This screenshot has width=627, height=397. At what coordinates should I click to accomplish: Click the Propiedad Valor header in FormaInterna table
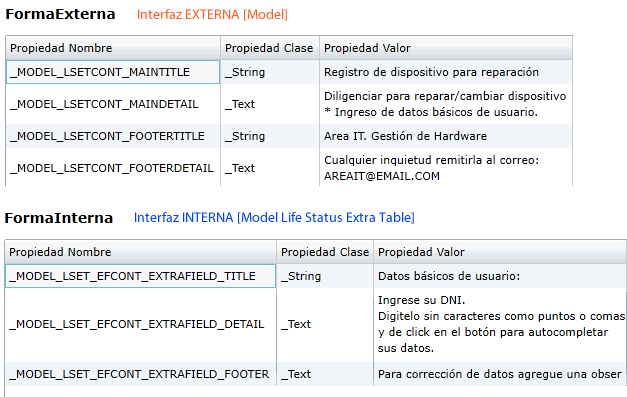421,252
